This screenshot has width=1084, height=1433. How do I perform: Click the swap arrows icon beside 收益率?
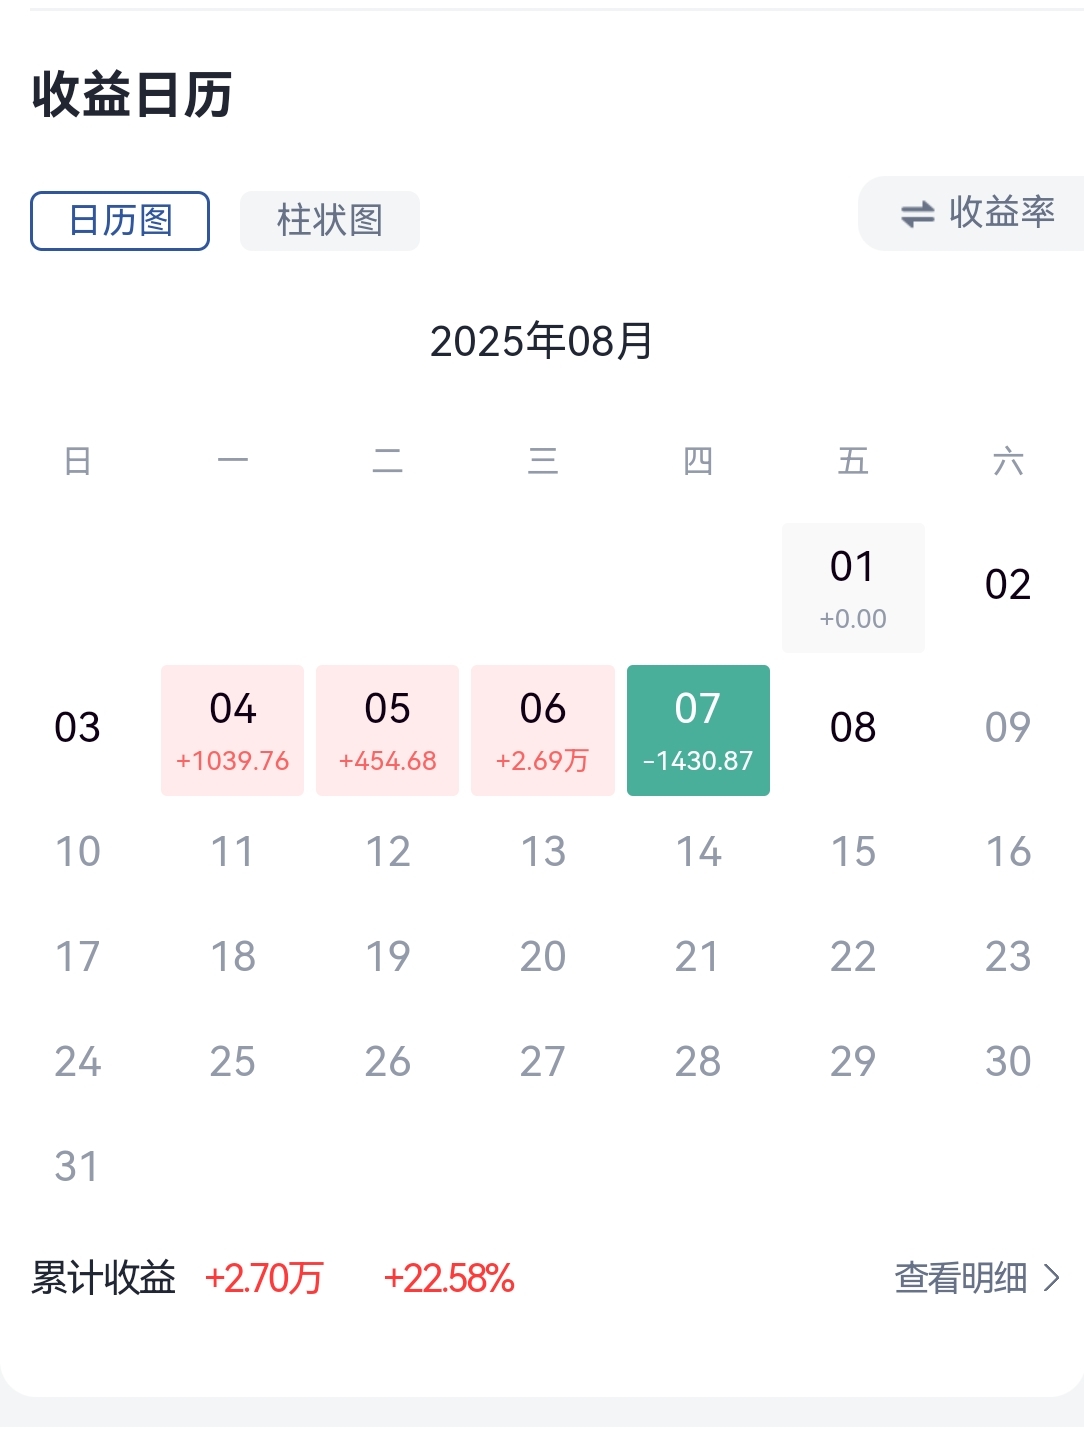coord(917,214)
